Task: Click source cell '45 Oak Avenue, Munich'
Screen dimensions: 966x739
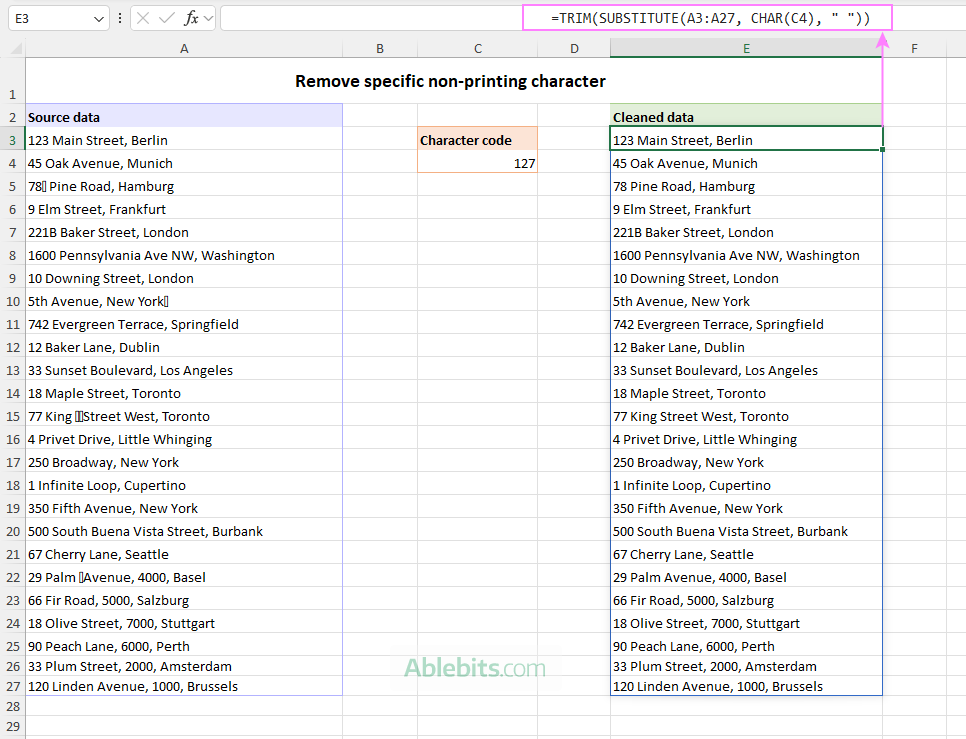Action: click(x=184, y=161)
